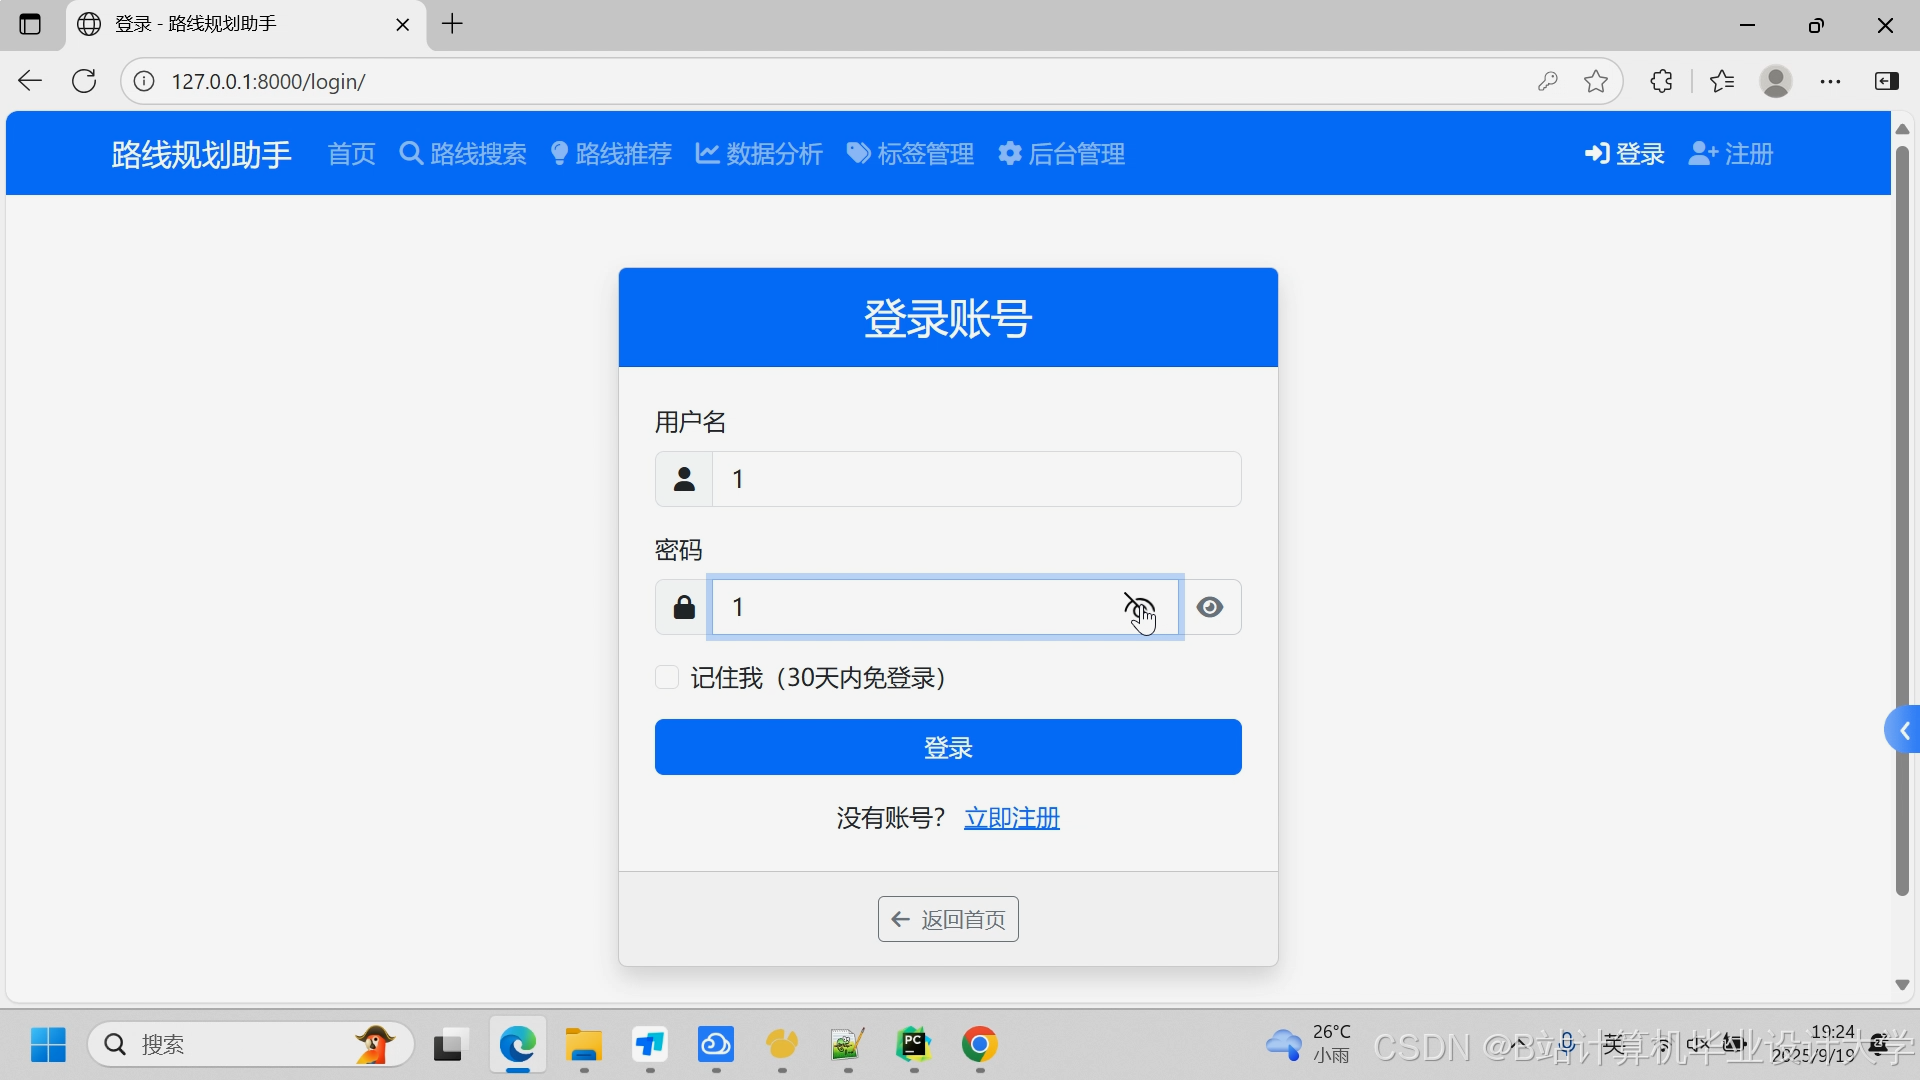Open browser extensions icon
The image size is (1920, 1080).
click(x=1661, y=82)
